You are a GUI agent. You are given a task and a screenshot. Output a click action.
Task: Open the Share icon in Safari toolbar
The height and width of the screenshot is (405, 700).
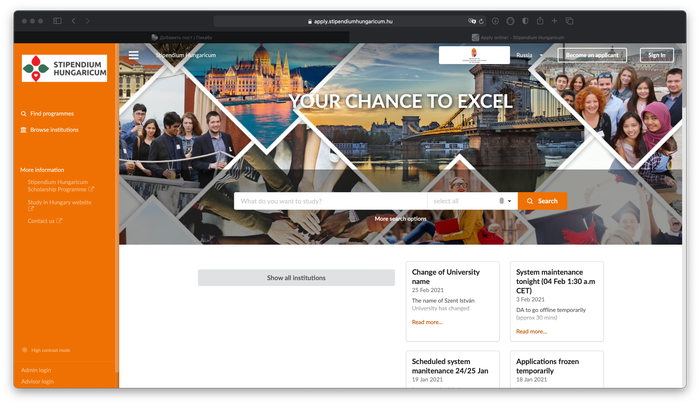point(540,21)
